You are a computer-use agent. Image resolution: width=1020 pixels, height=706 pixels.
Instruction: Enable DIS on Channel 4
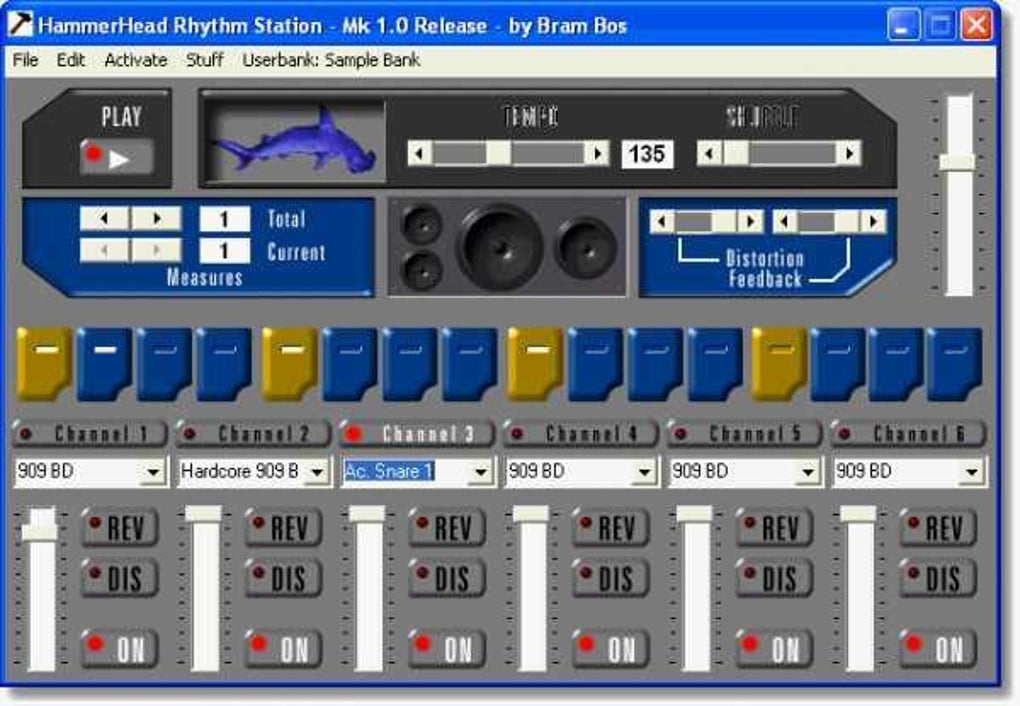[x=610, y=578]
